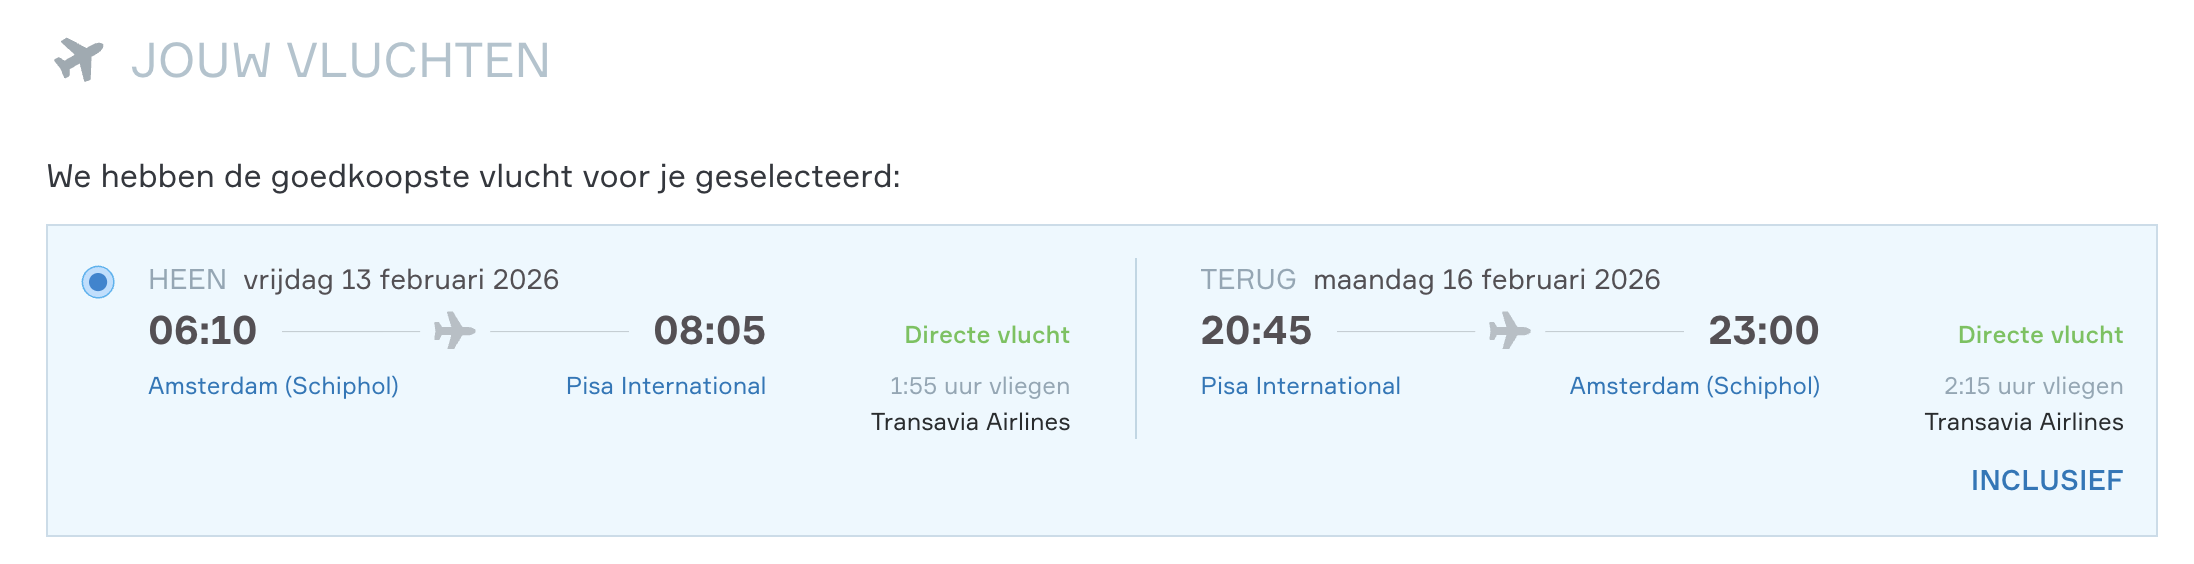Click the return departure time 20:45
The image size is (2194, 564).
tap(1256, 331)
